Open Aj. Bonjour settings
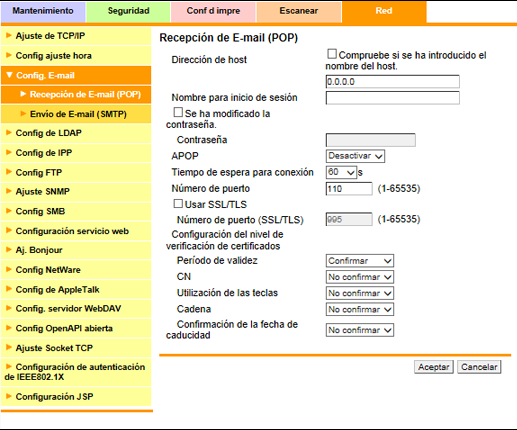 click(x=76, y=250)
